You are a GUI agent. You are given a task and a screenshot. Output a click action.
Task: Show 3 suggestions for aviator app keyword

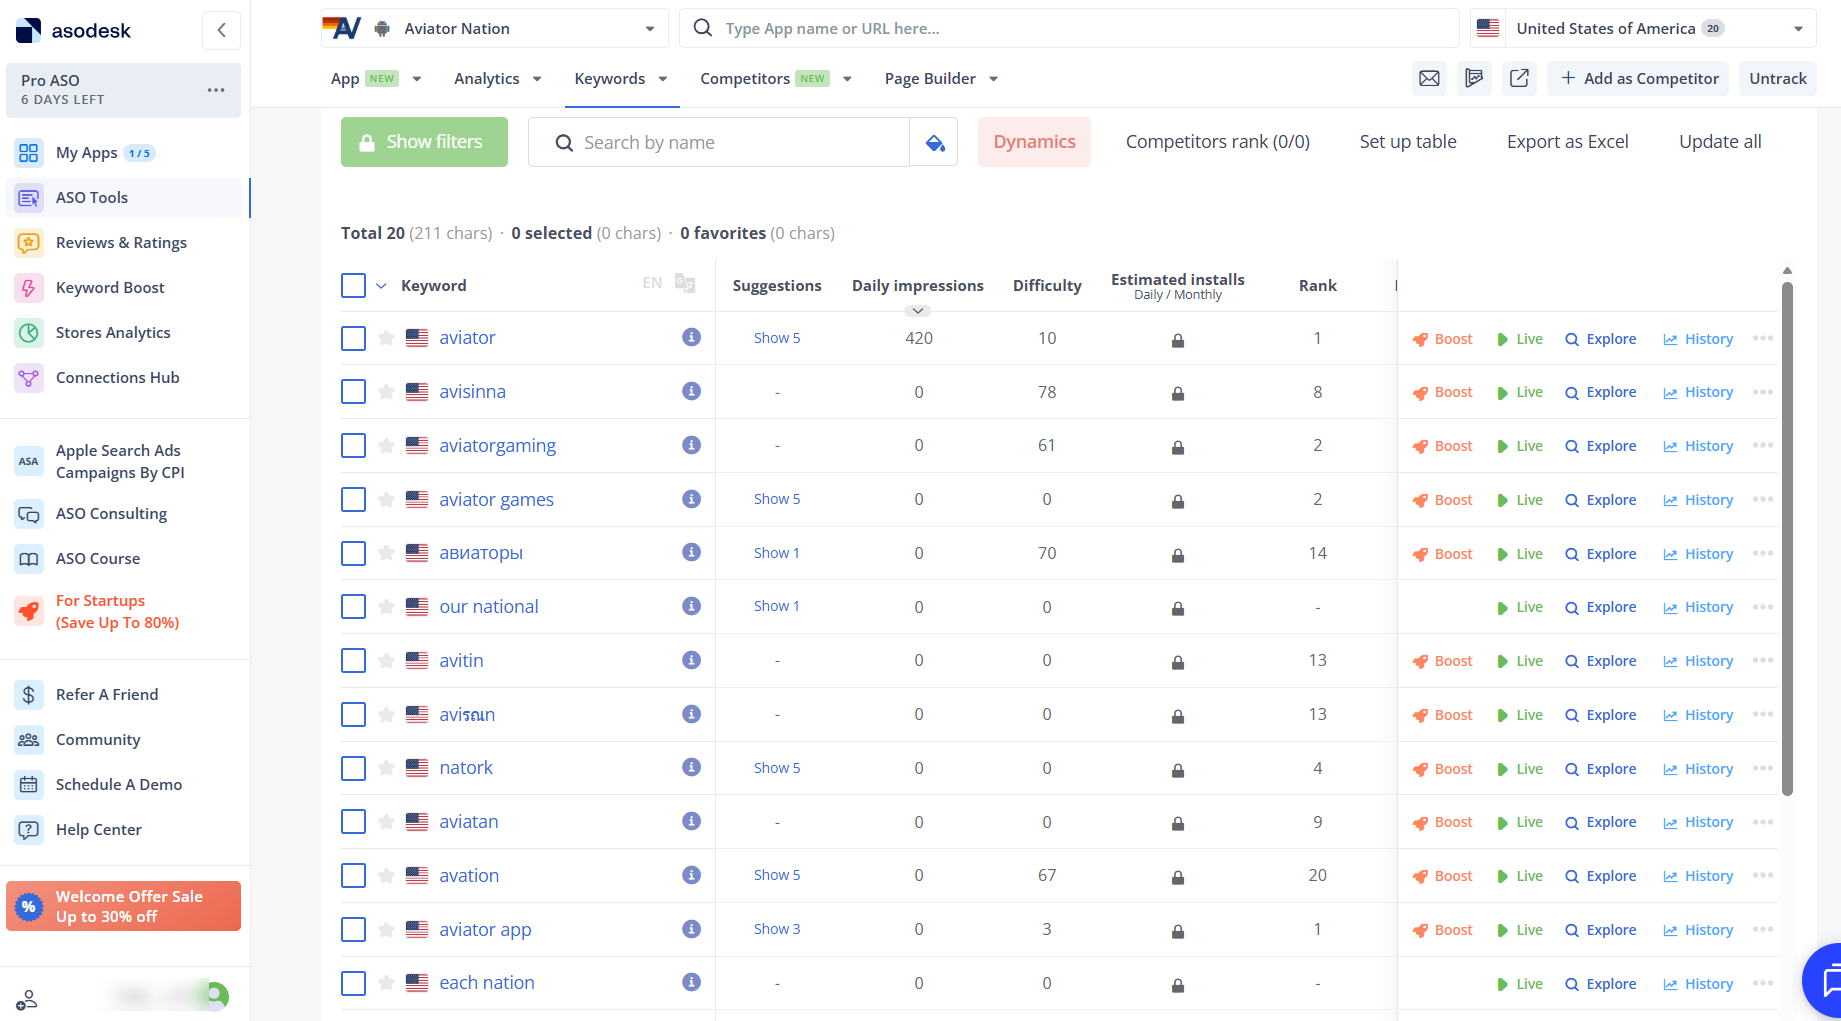(x=777, y=929)
